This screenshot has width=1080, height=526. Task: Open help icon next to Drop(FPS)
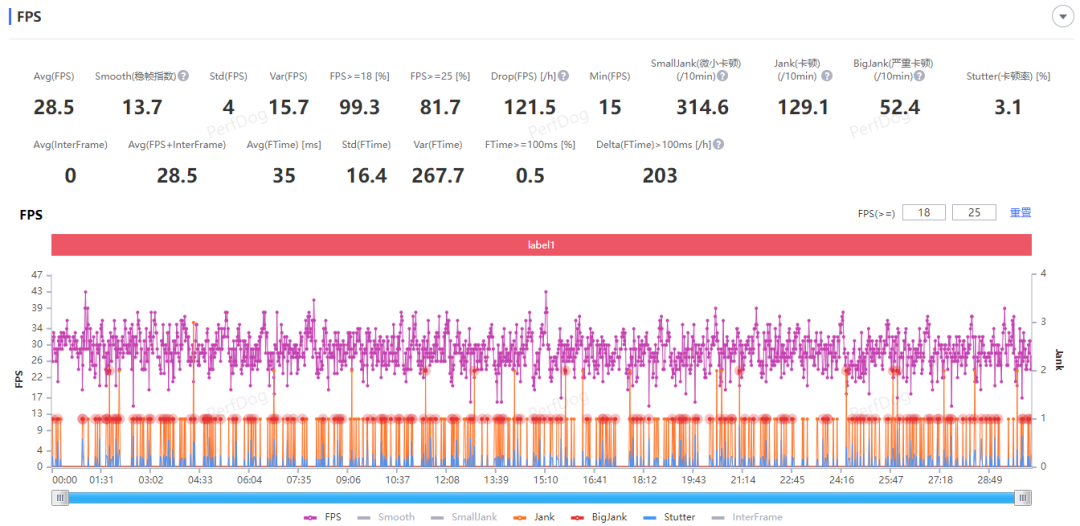point(563,76)
